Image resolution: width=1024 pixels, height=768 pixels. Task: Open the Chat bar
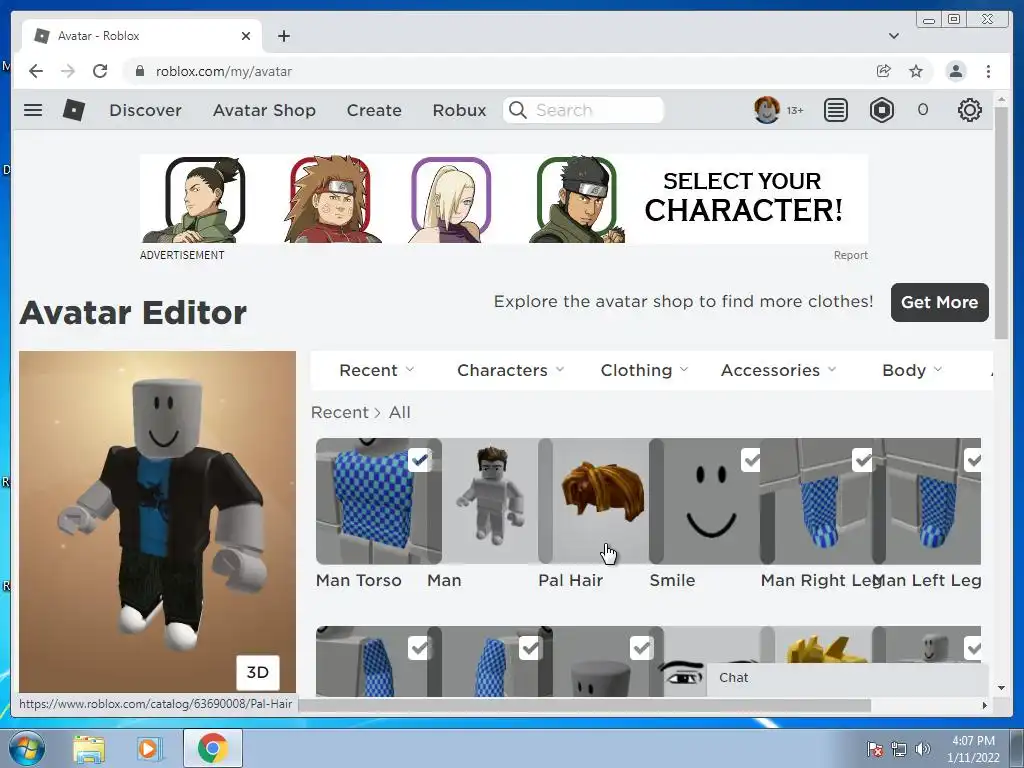point(848,678)
